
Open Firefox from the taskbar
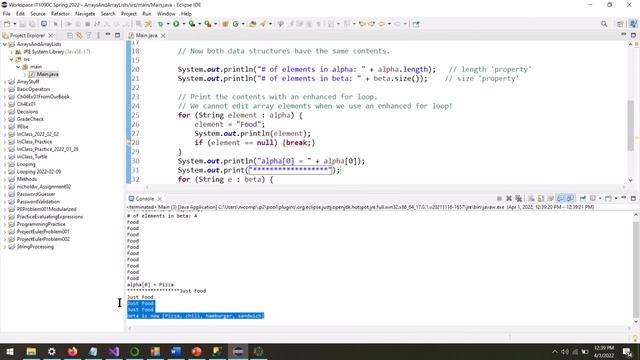[73, 351]
